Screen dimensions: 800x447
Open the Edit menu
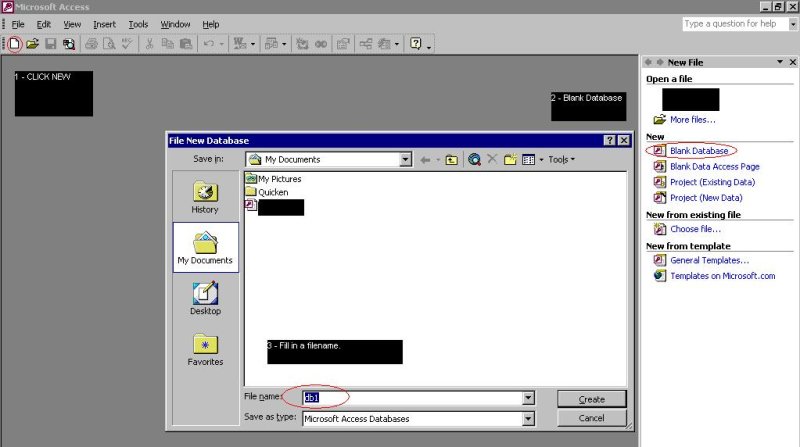click(44, 24)
